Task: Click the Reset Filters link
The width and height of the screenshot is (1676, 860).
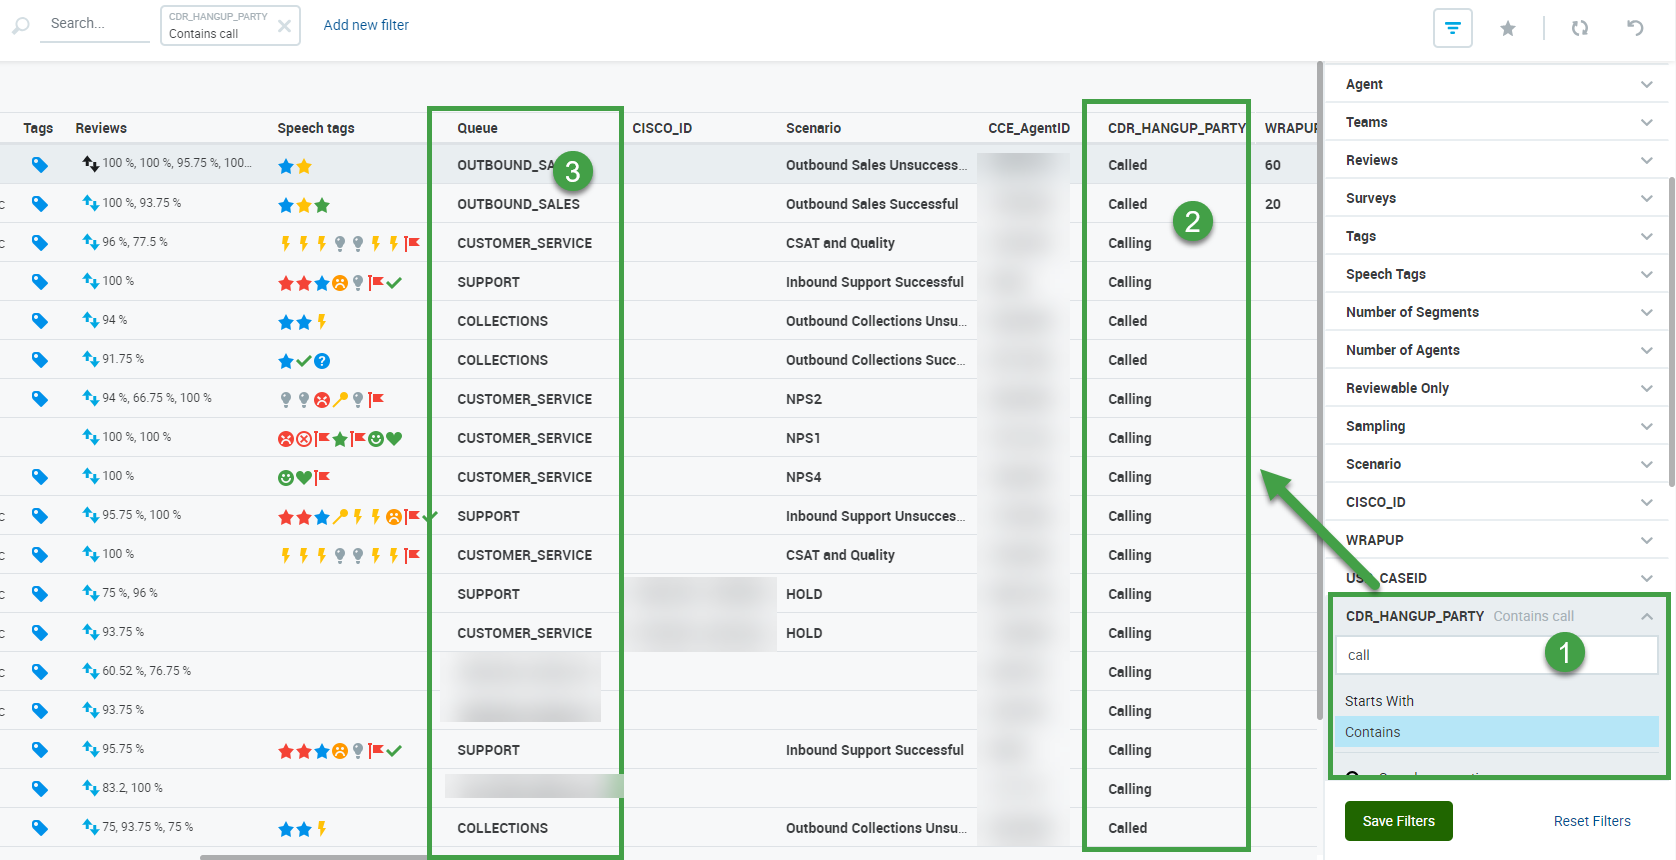Action: [x=1591, y=821]
